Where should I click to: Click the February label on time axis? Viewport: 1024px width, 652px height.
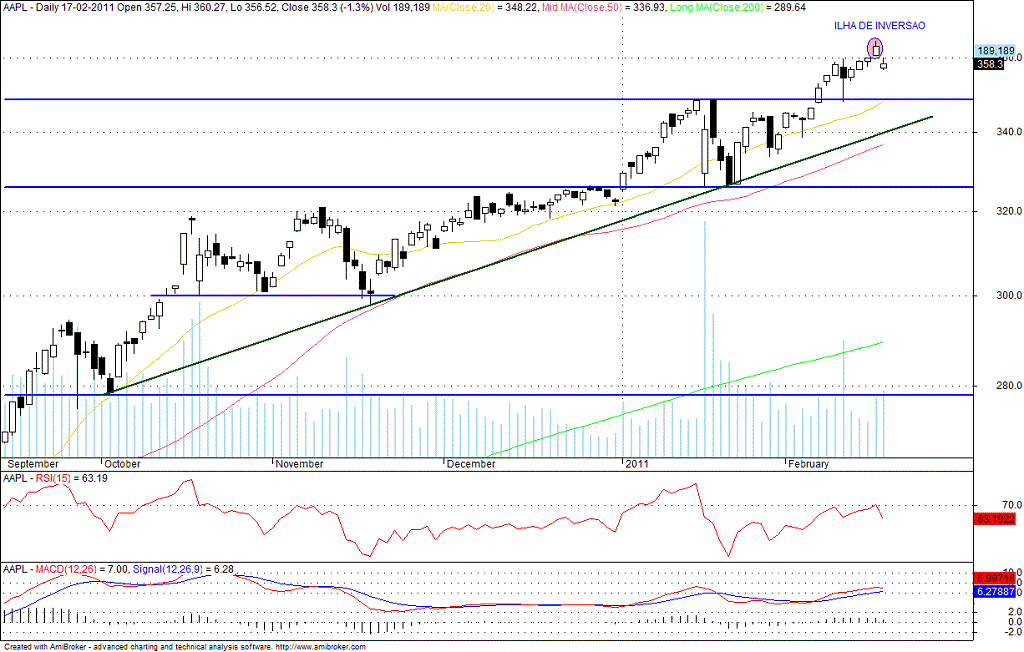pyautogui.click(x=808, y=464)
